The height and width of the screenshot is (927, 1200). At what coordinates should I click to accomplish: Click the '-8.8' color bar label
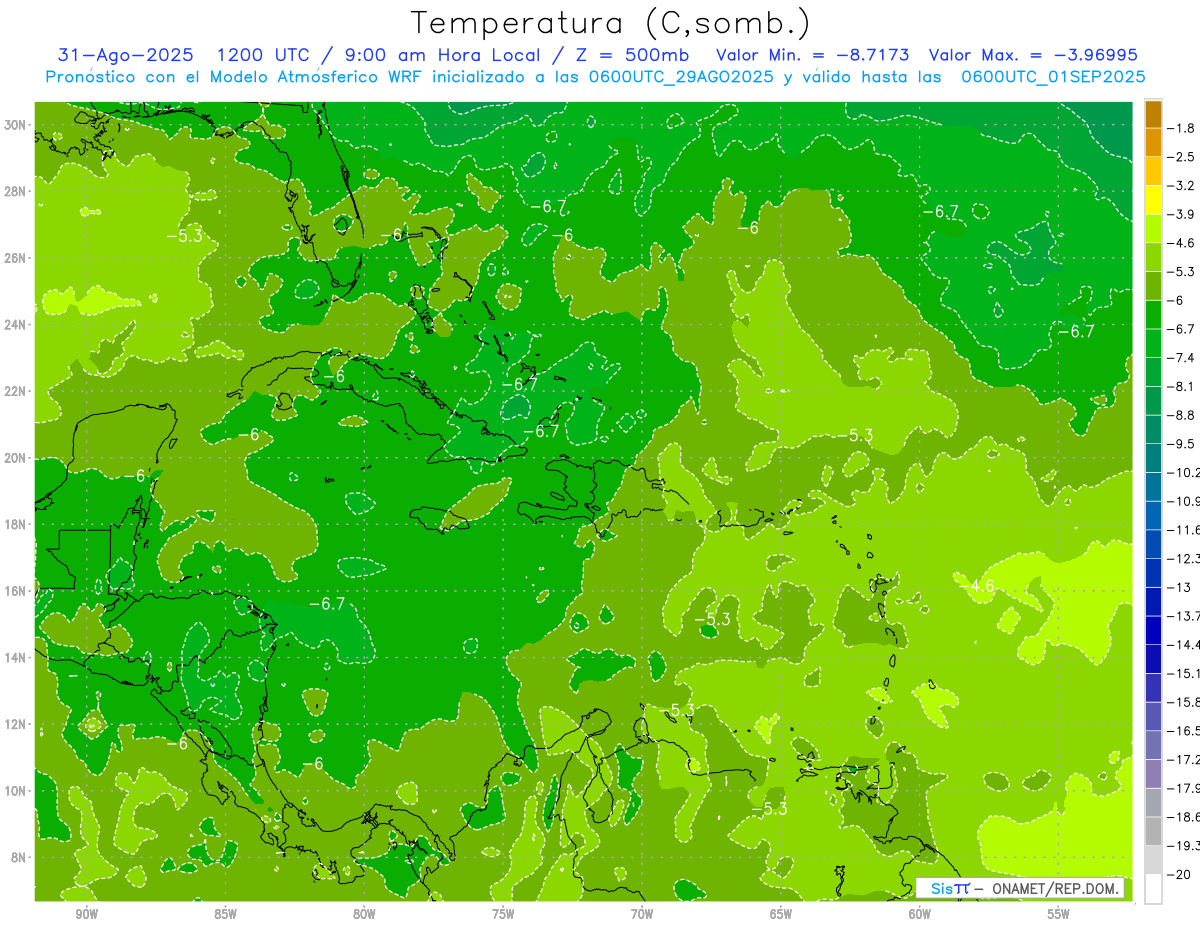click(x=1182, y=415)
